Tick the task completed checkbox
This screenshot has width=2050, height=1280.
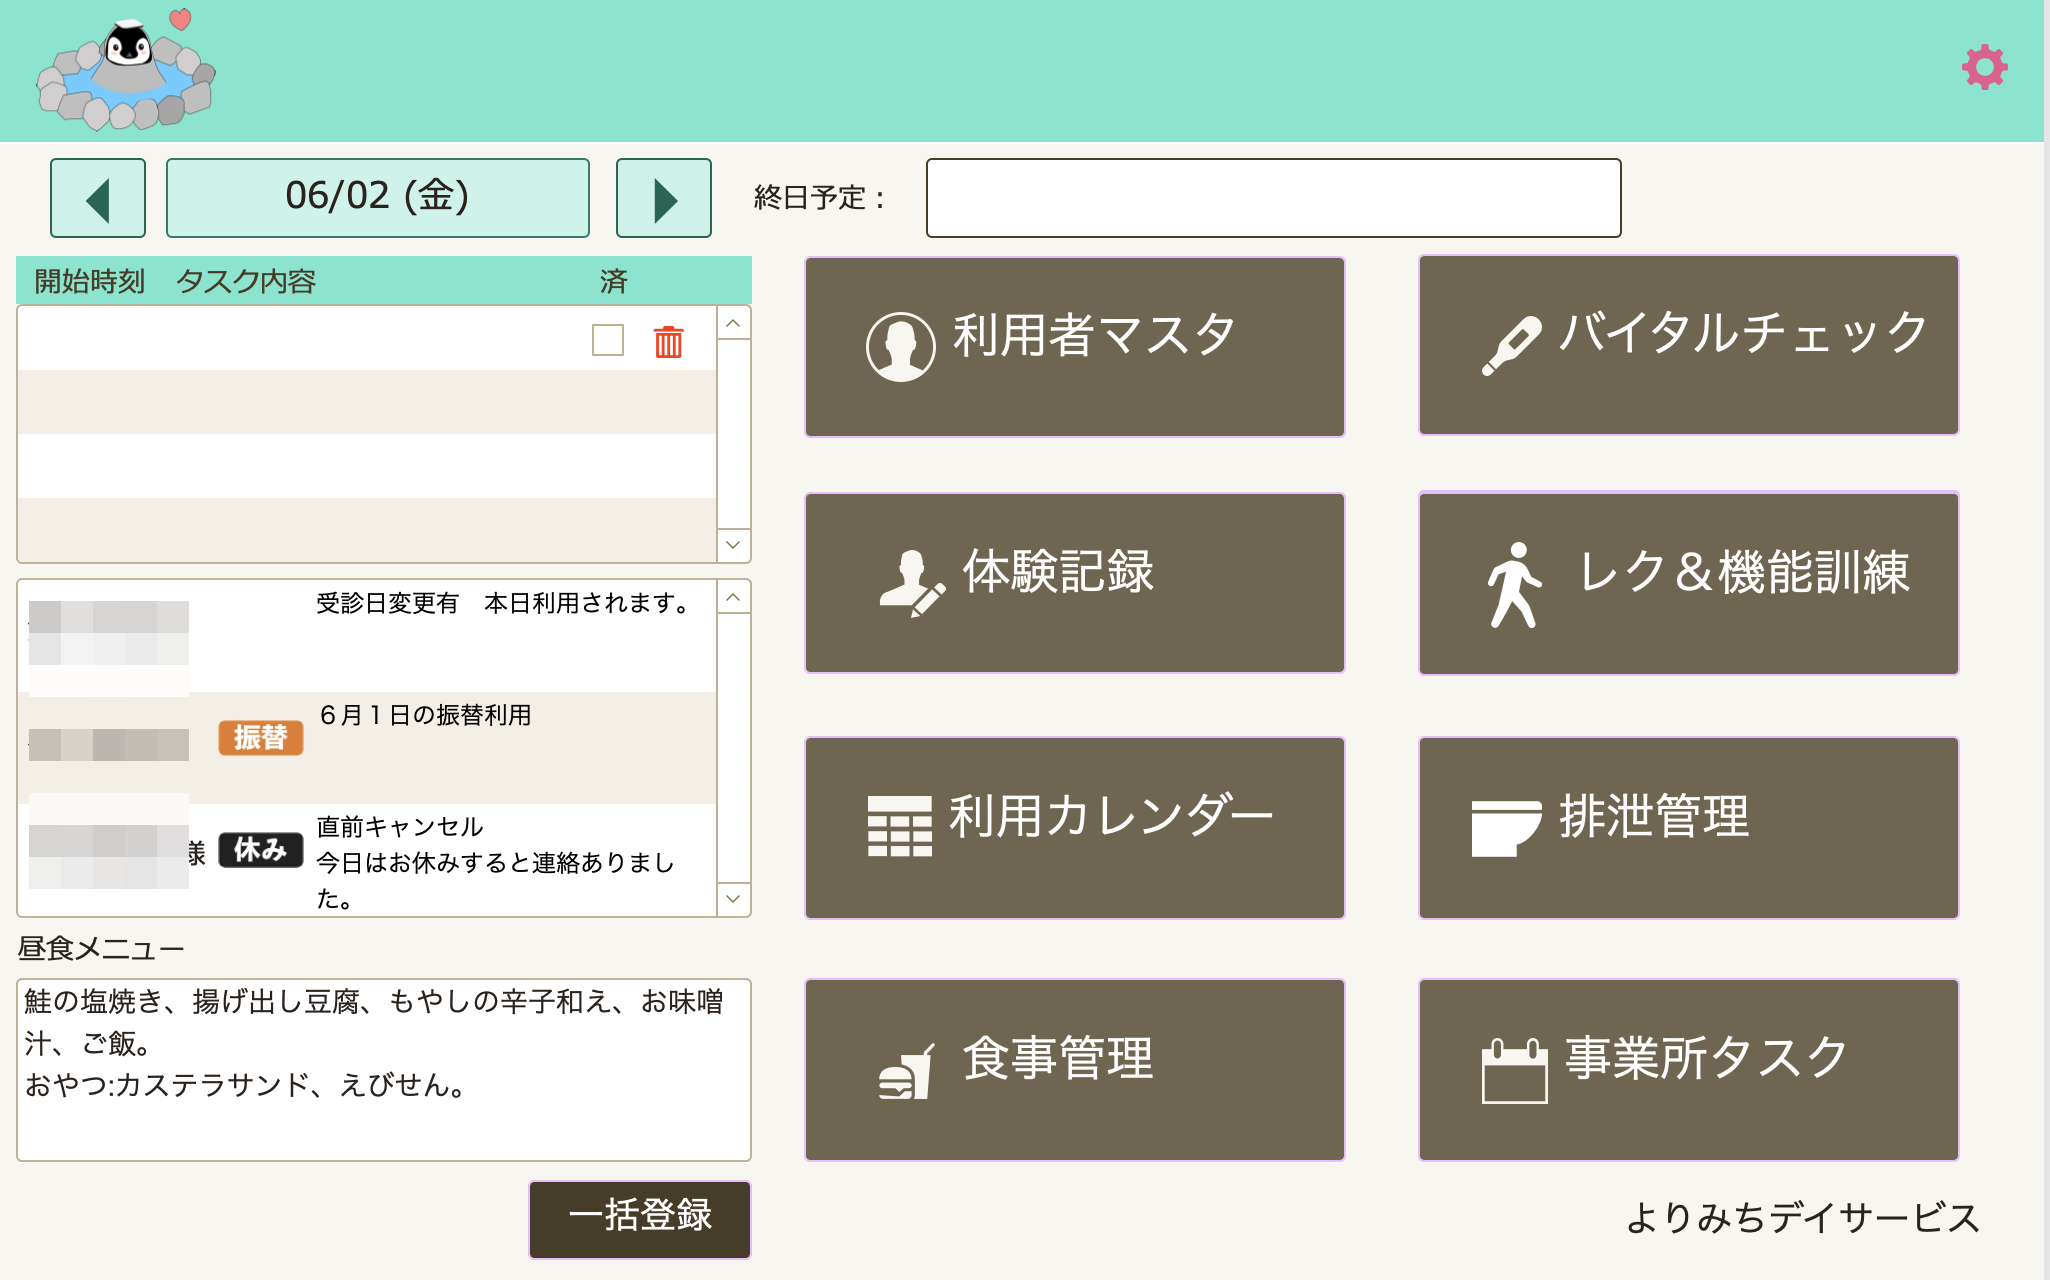(608, 340)
